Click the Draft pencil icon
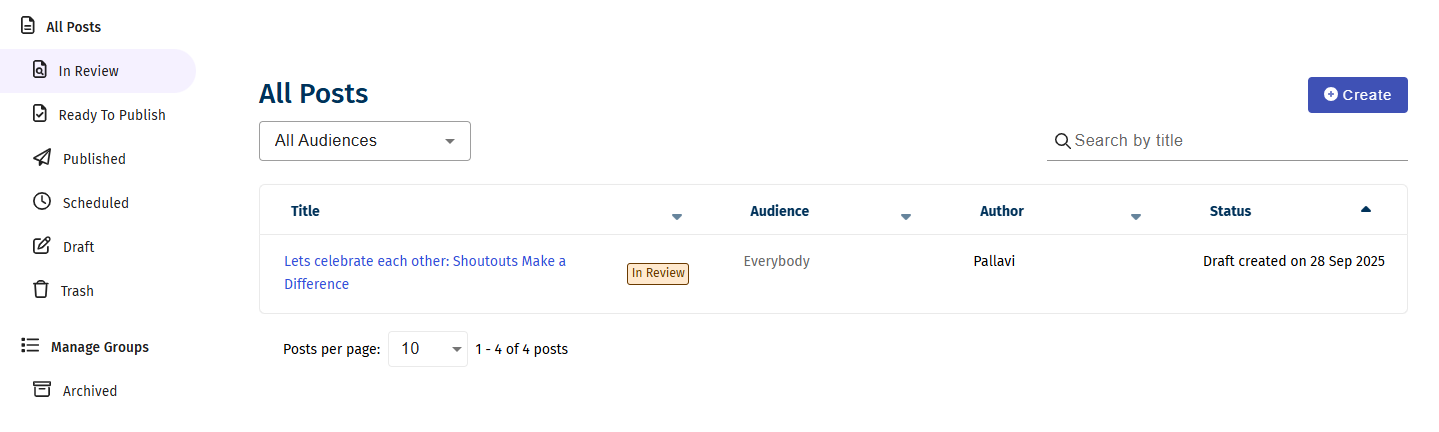Viewport: 1439px width, 432px height. point(42,246)
